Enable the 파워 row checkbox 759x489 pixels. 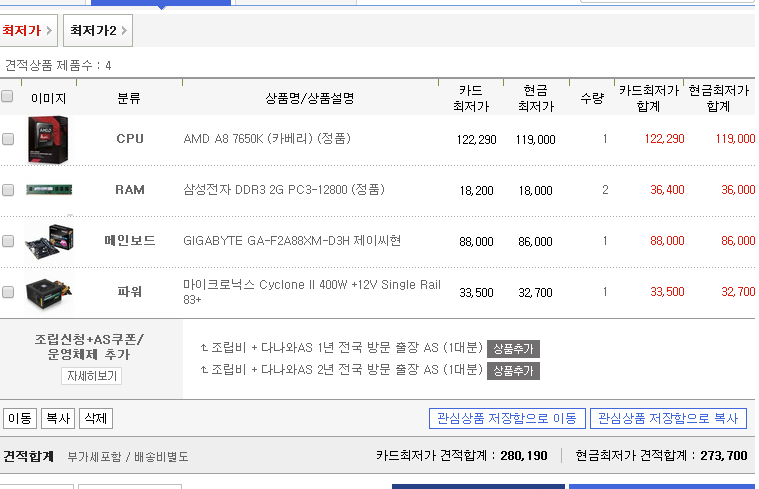pyautogui.click(x=8, y=292)
